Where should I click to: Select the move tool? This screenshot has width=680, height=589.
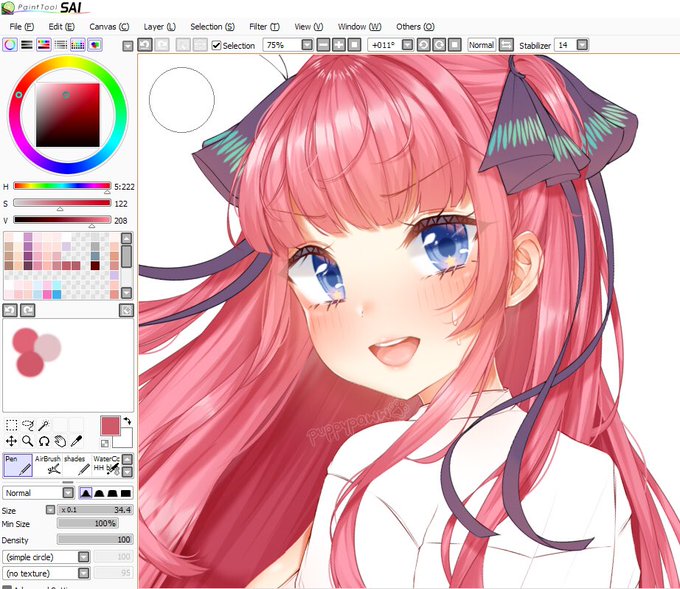click(x=11, y=441)
